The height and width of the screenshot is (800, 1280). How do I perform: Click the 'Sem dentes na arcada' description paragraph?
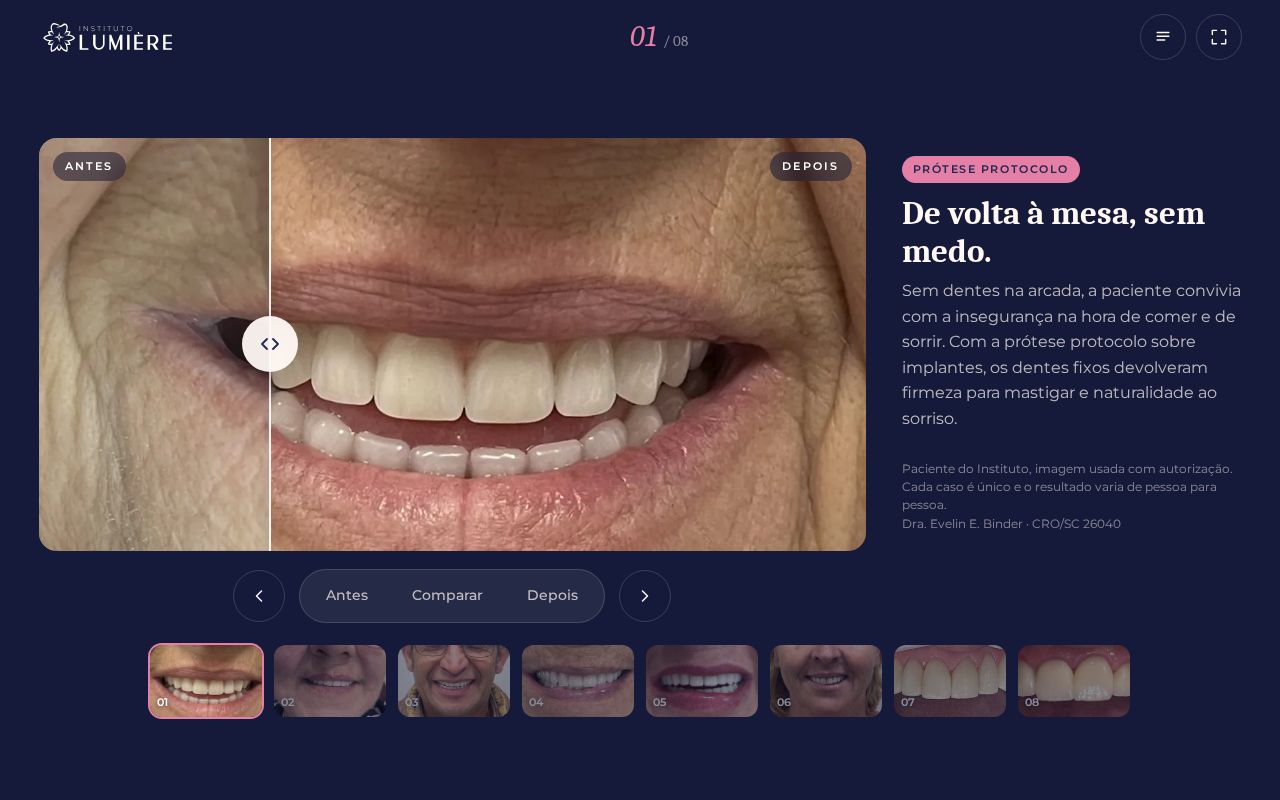1071,355
